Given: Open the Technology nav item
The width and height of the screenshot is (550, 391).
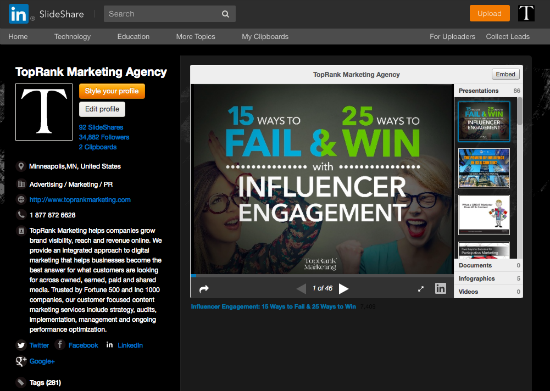Looking at the screenshot, I should pos(73,36).
